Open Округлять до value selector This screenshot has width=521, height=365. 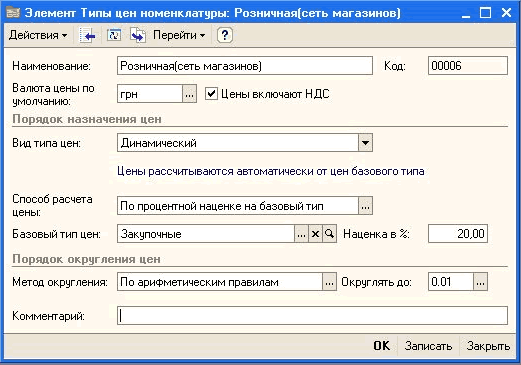[480, 282]
